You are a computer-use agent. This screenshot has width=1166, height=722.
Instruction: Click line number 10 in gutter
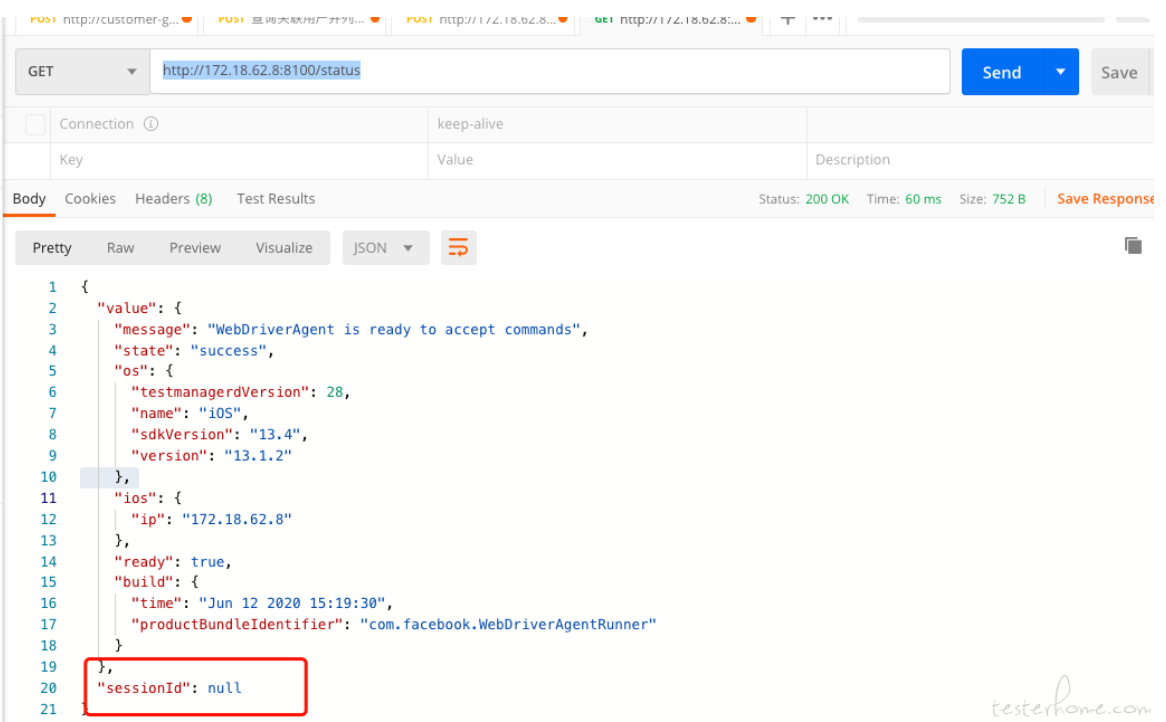click(x=48, y=477)
